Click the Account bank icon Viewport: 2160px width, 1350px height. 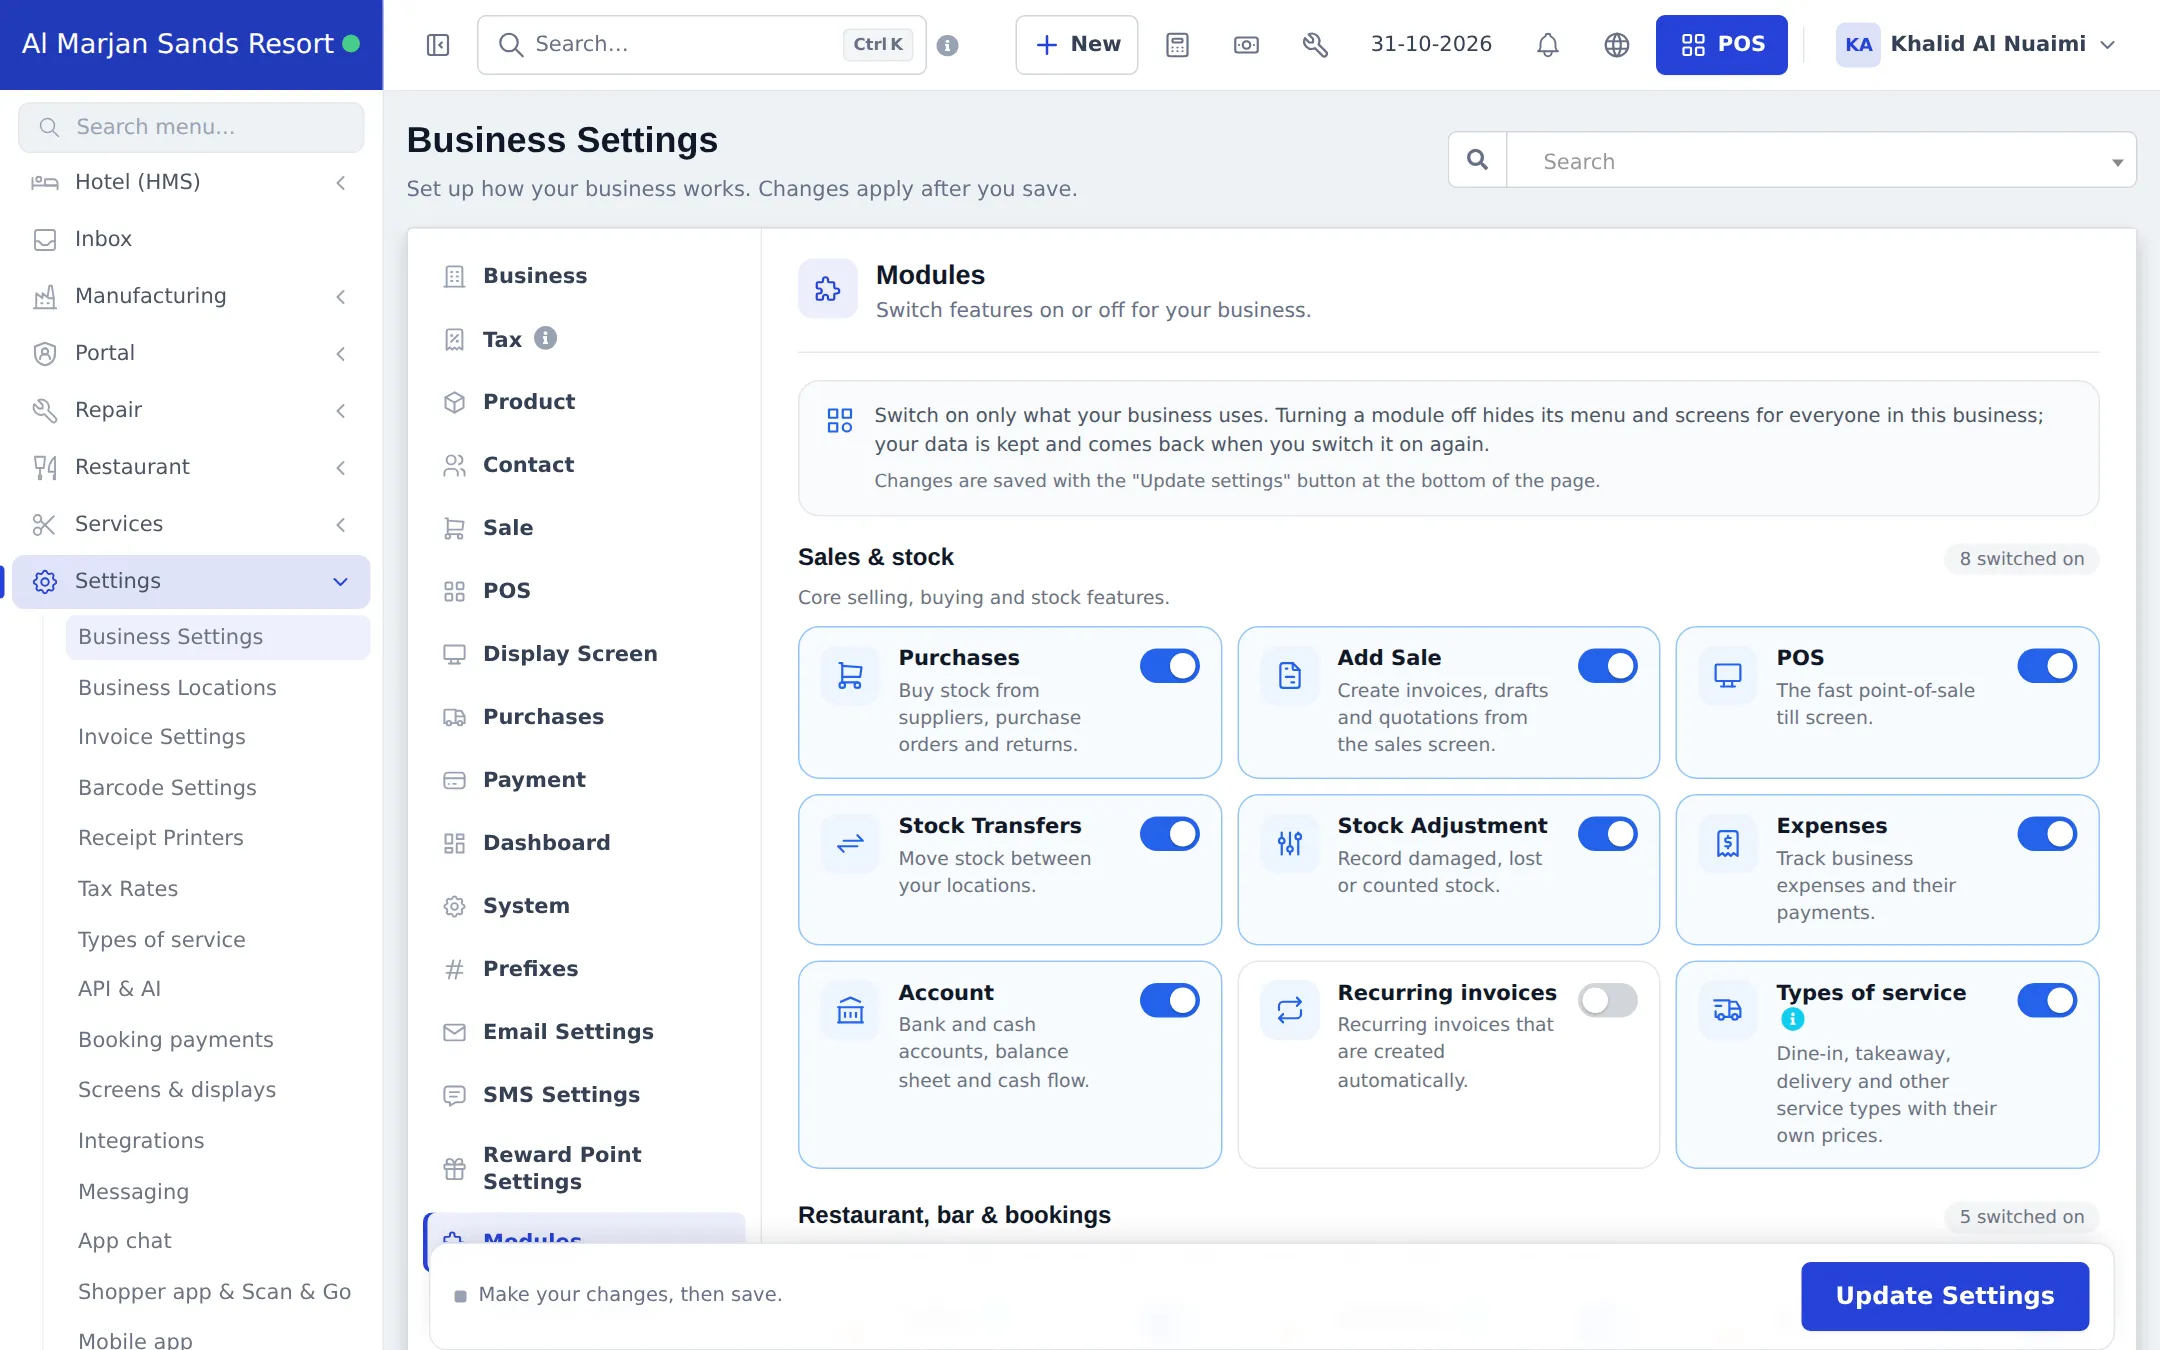click(x=850, y=1011)
